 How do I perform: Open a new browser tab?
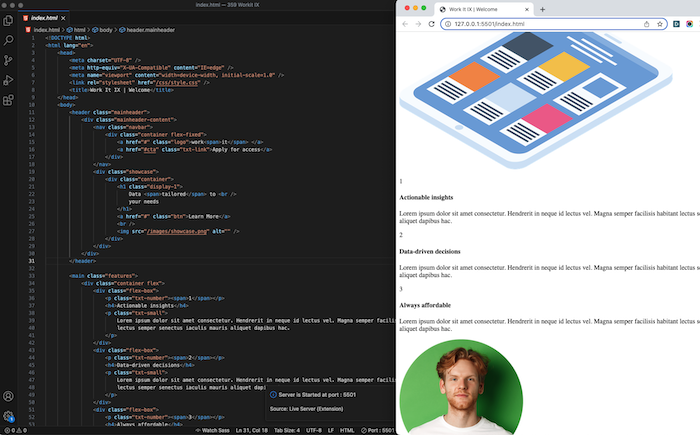542,9
